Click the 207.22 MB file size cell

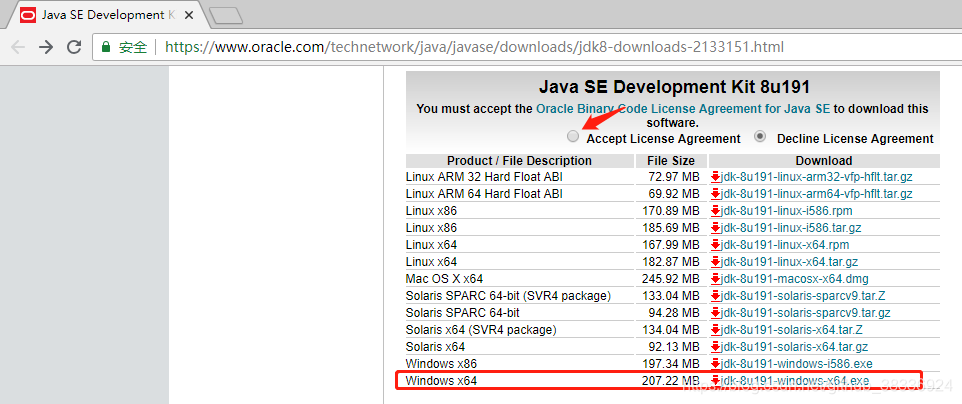tap(671, 381)
